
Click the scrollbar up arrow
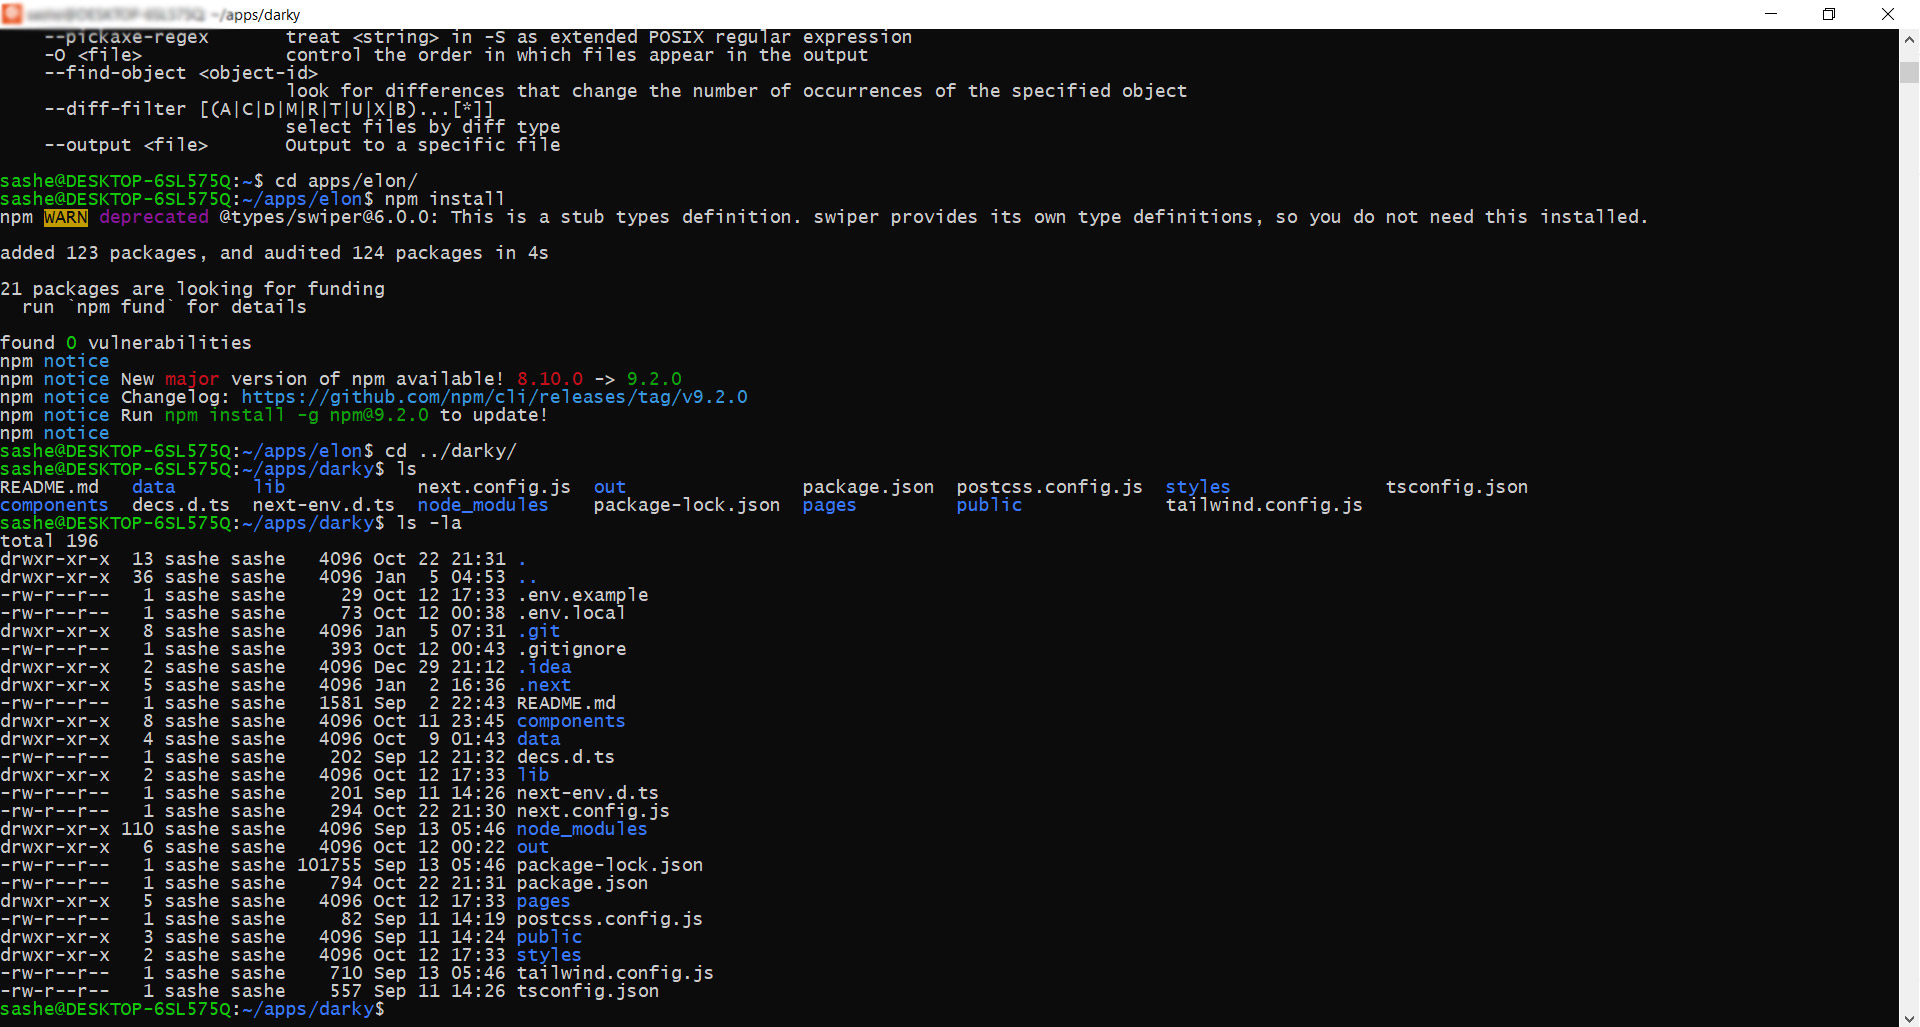pos(1909,40)
